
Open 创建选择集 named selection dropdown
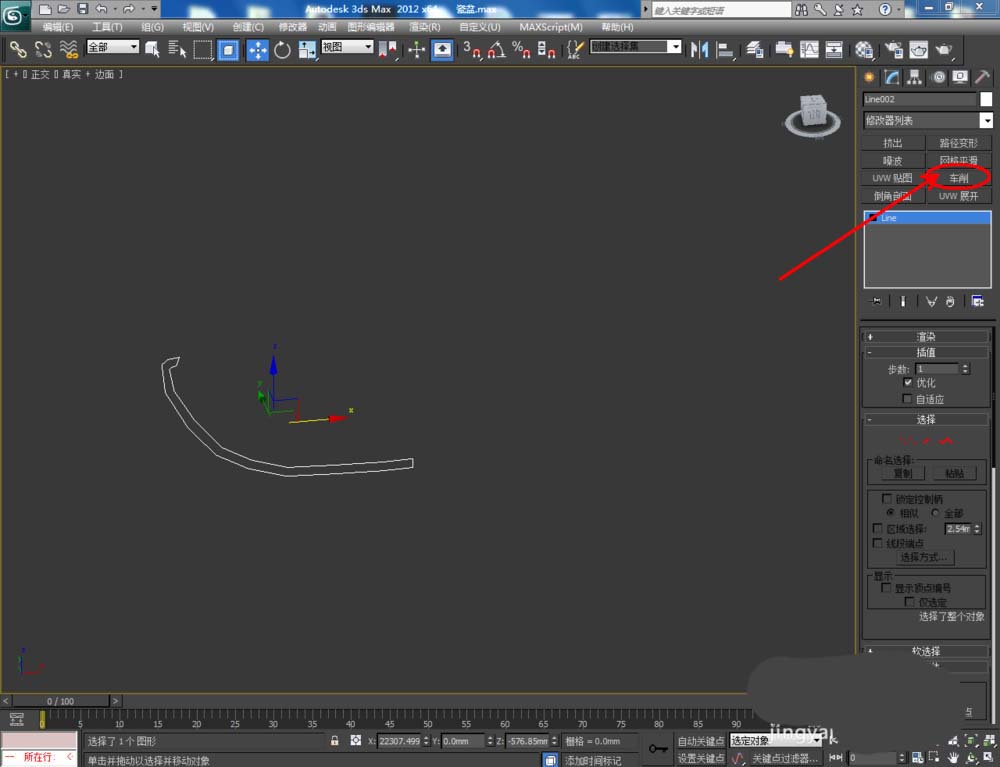click(x=636, y=47)
